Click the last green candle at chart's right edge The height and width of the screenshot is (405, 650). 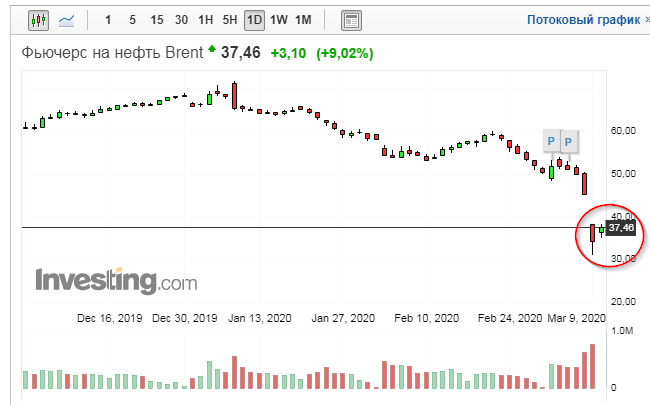coord(601,230)
